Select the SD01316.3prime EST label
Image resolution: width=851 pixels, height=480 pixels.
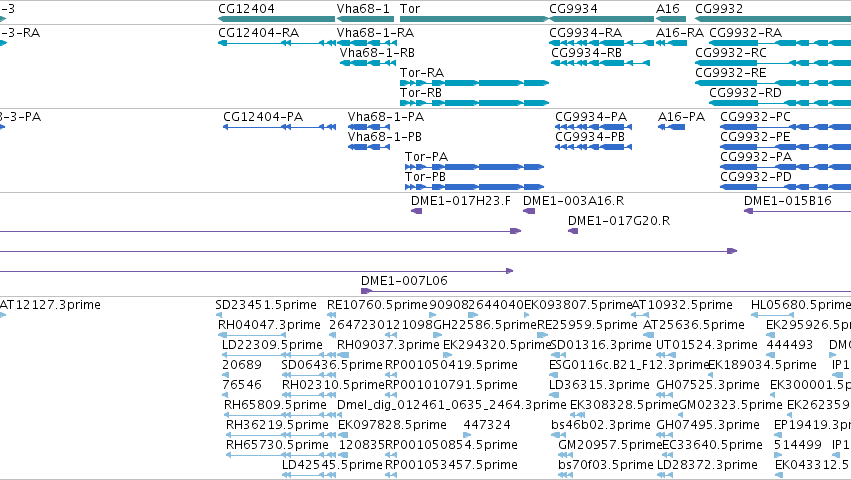(x=601, y=345)
